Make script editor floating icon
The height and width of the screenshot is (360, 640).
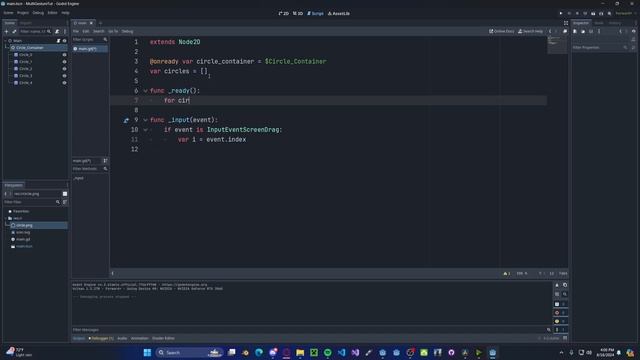coord(565,31)
